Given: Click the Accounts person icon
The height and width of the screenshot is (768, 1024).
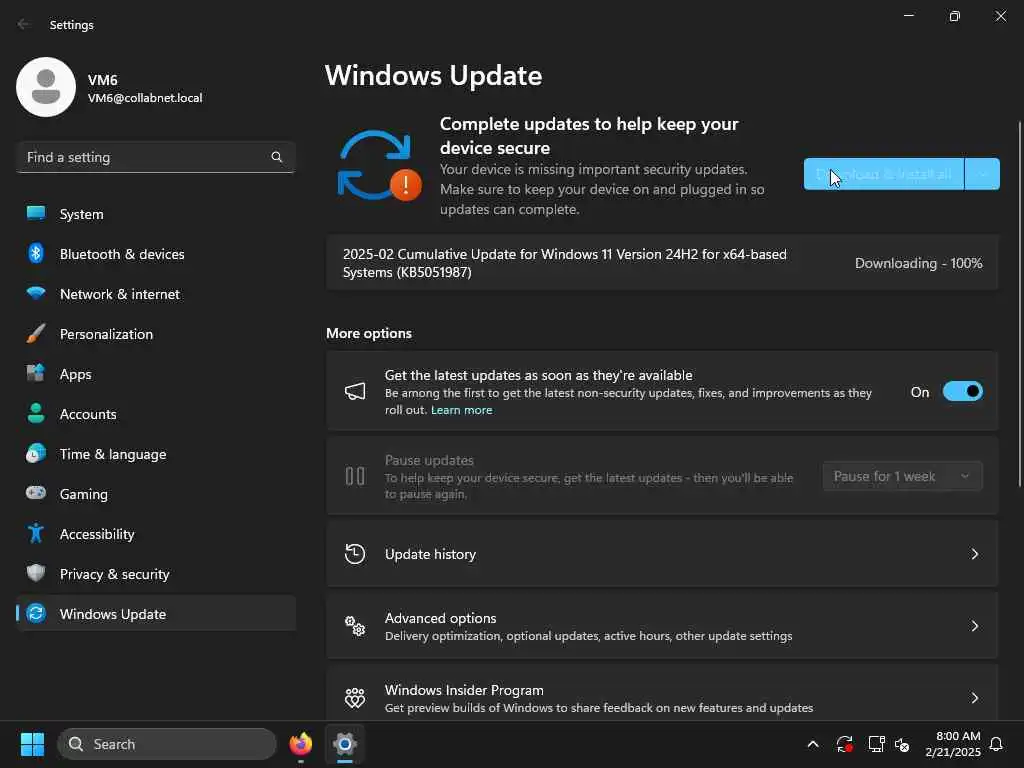Looking at the screenshot, I should click(x=36, y=413).
